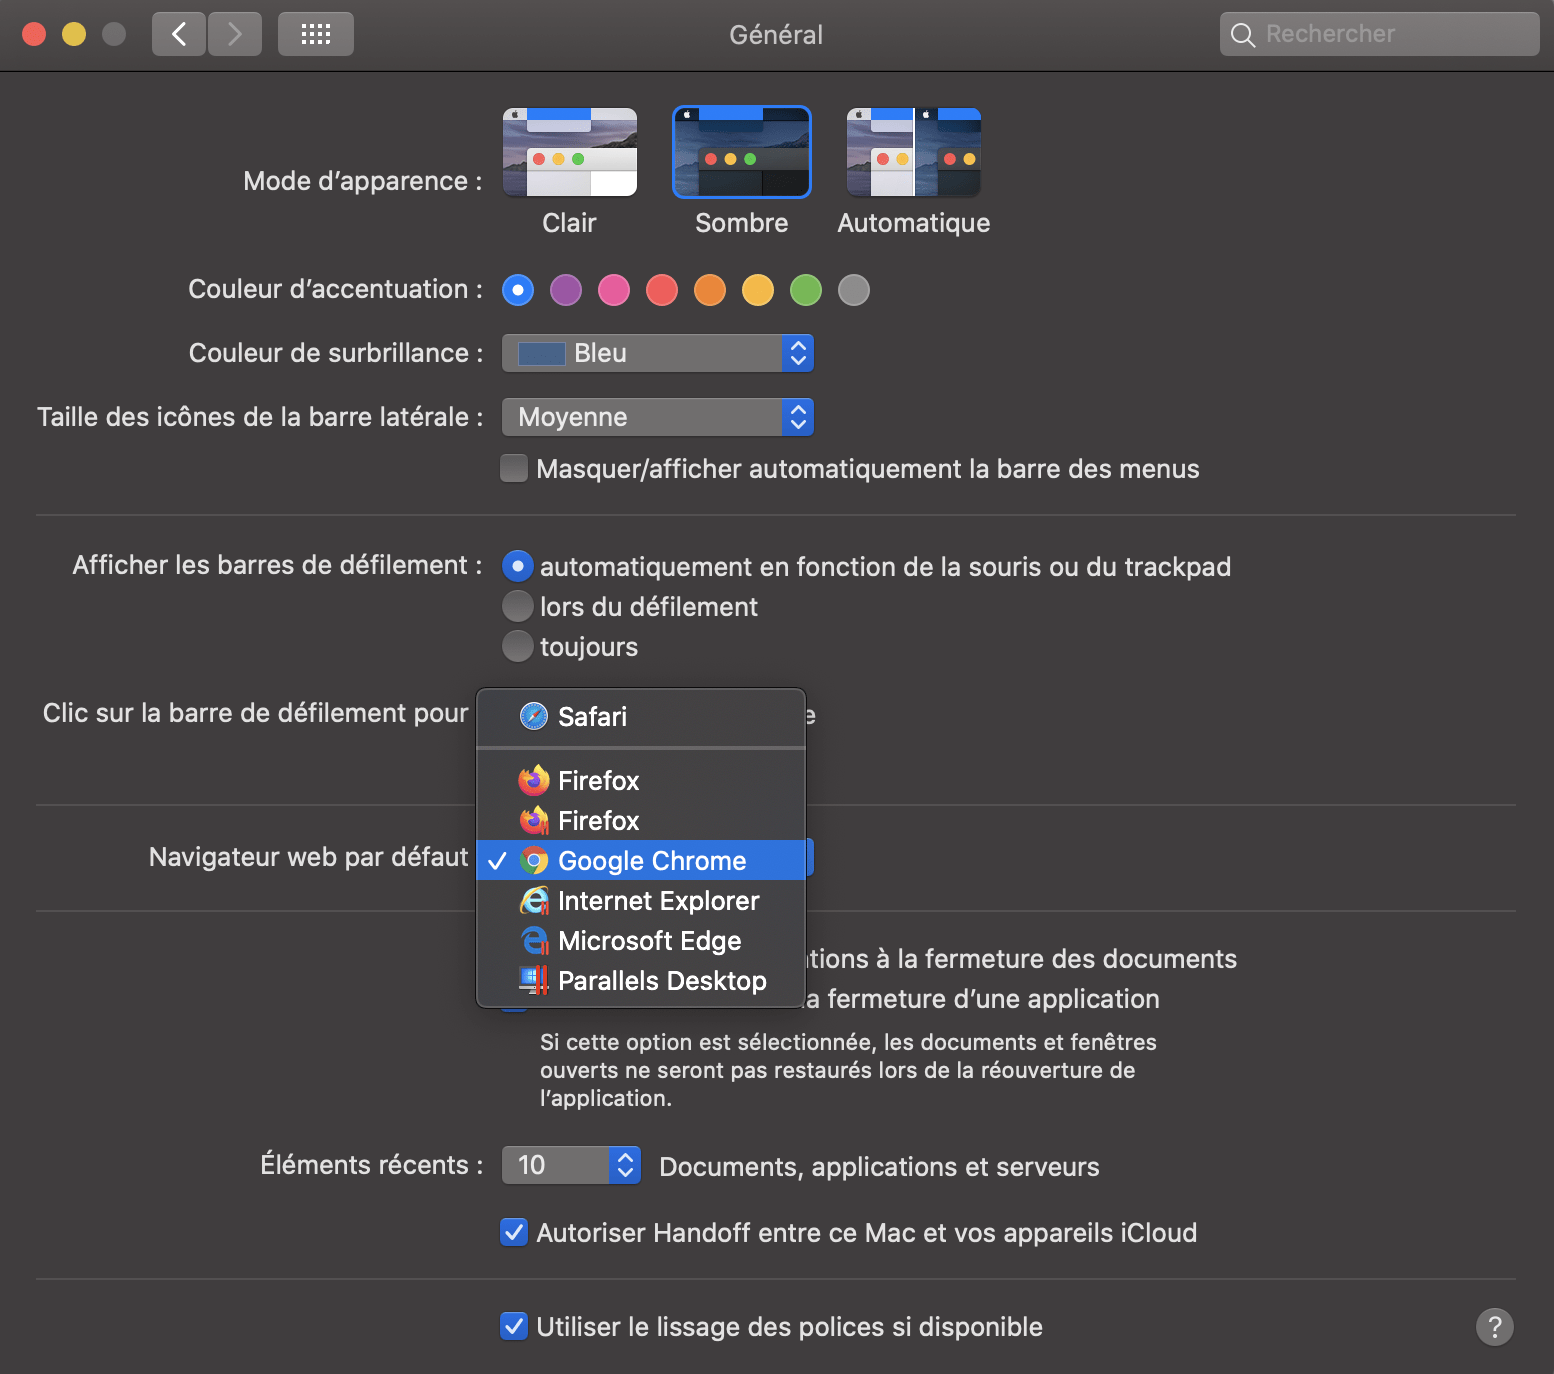The width and height of the screenshot is (1554, 1374).
Task: Open the Éléments récents 10 dropdown
Action: point(571,1165)
